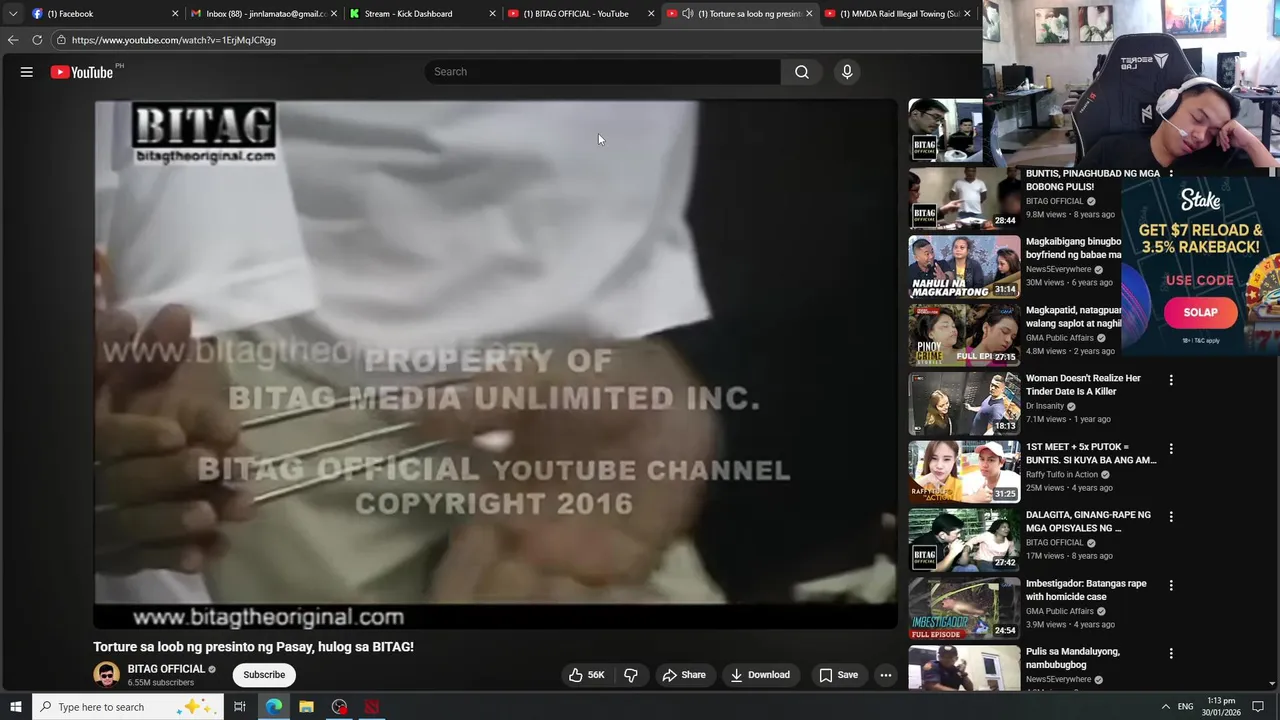Mute the playing Torture sa loob tab audio icon

[688, 14]
